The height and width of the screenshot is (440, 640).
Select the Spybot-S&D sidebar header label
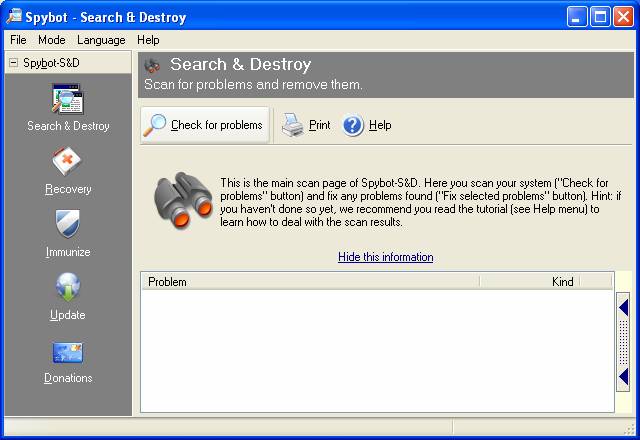[51, 63]
